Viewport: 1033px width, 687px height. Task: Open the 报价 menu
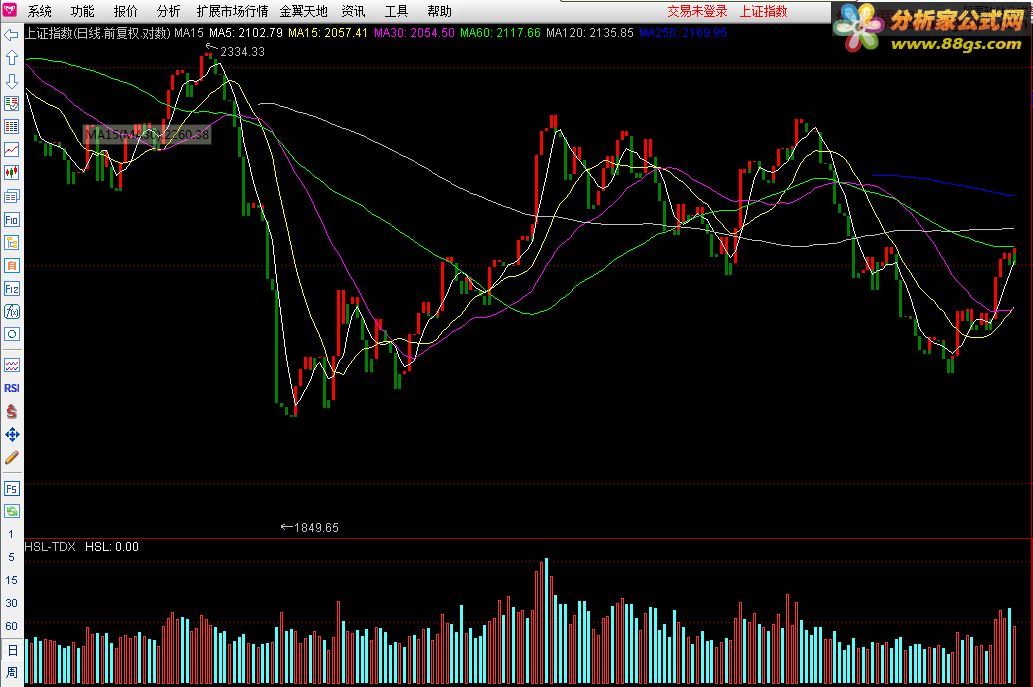[125, 11]
